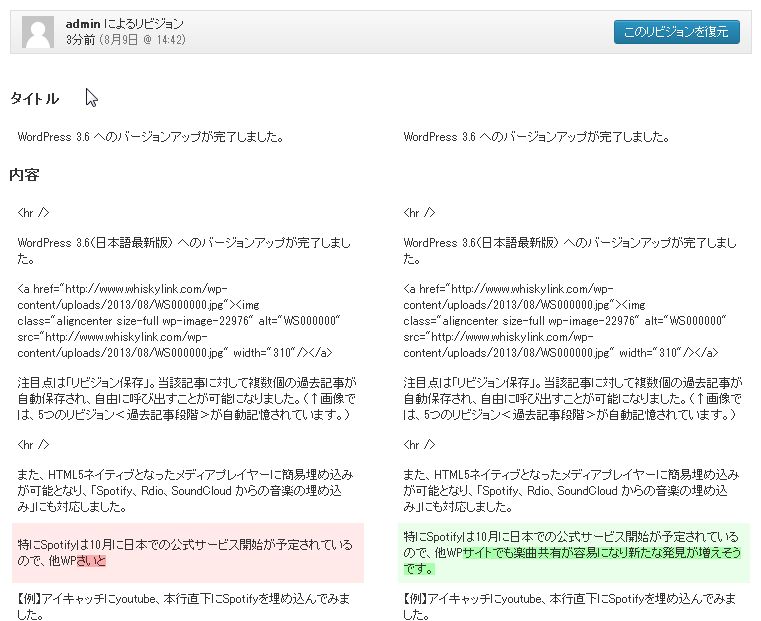
Task: Click left paragraph starting また、HTML5ネイティブ
Action: [x=185, y=490]
